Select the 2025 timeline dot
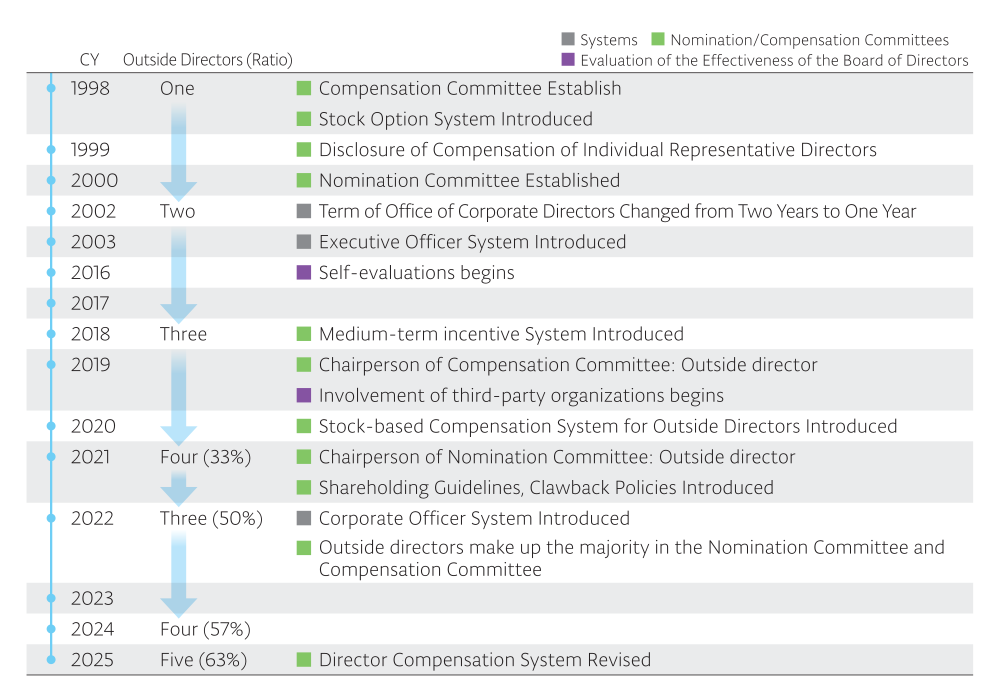Viewport: 1000px width, 695px height. (x=51, y=659)
